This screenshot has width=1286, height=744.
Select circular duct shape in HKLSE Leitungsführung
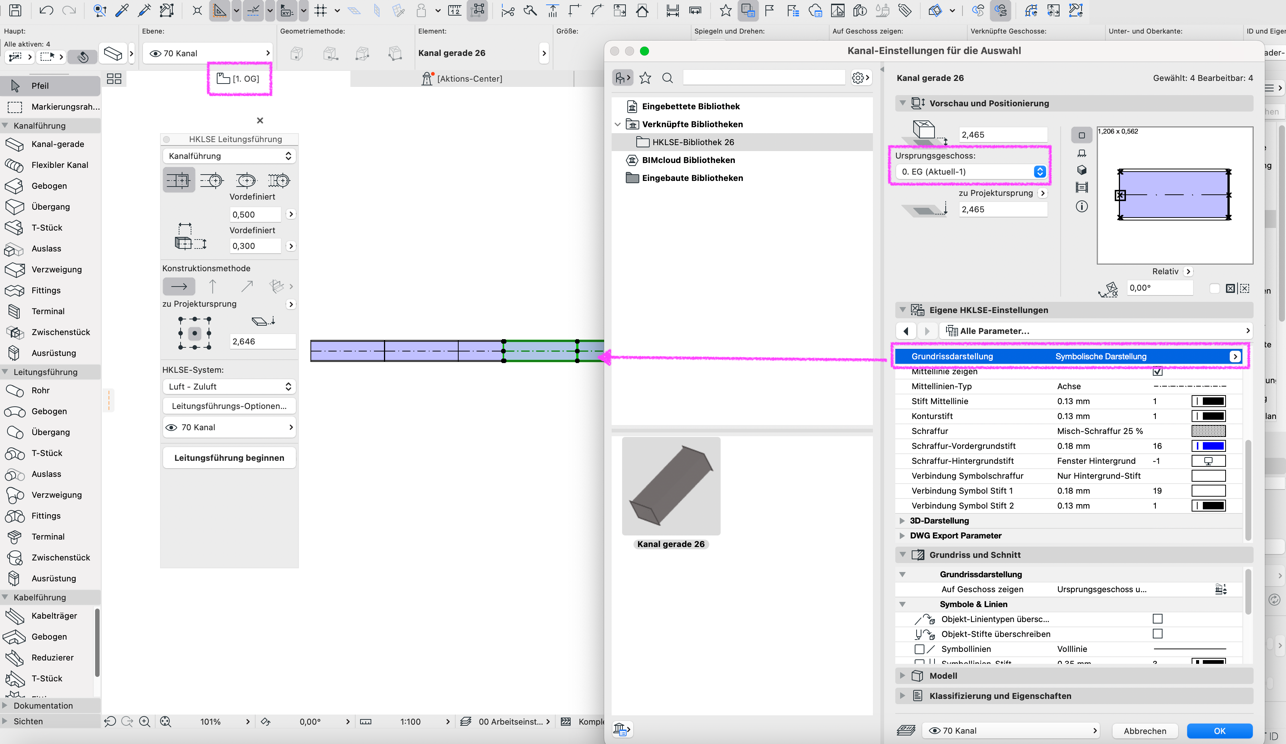212,180
